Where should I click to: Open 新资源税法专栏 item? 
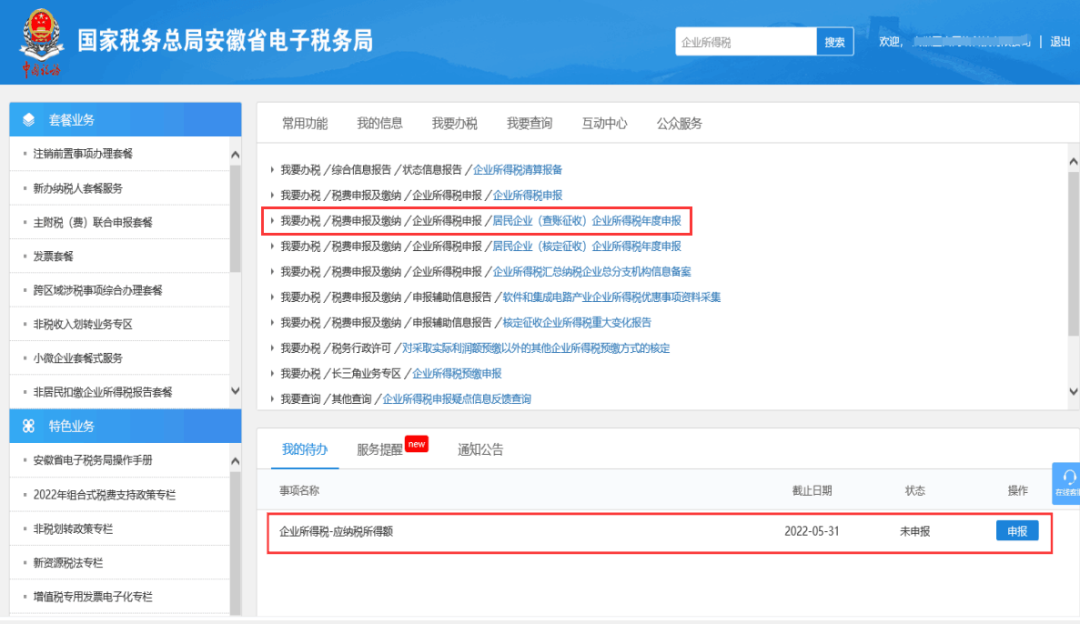(x=68, y=563)
